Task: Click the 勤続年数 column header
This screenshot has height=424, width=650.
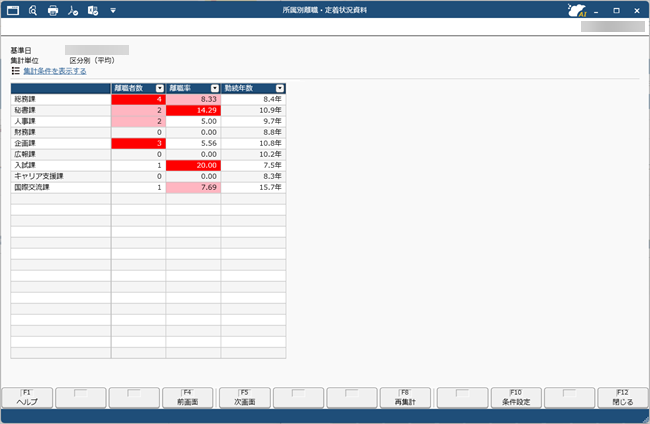Action: coord(253,88)
